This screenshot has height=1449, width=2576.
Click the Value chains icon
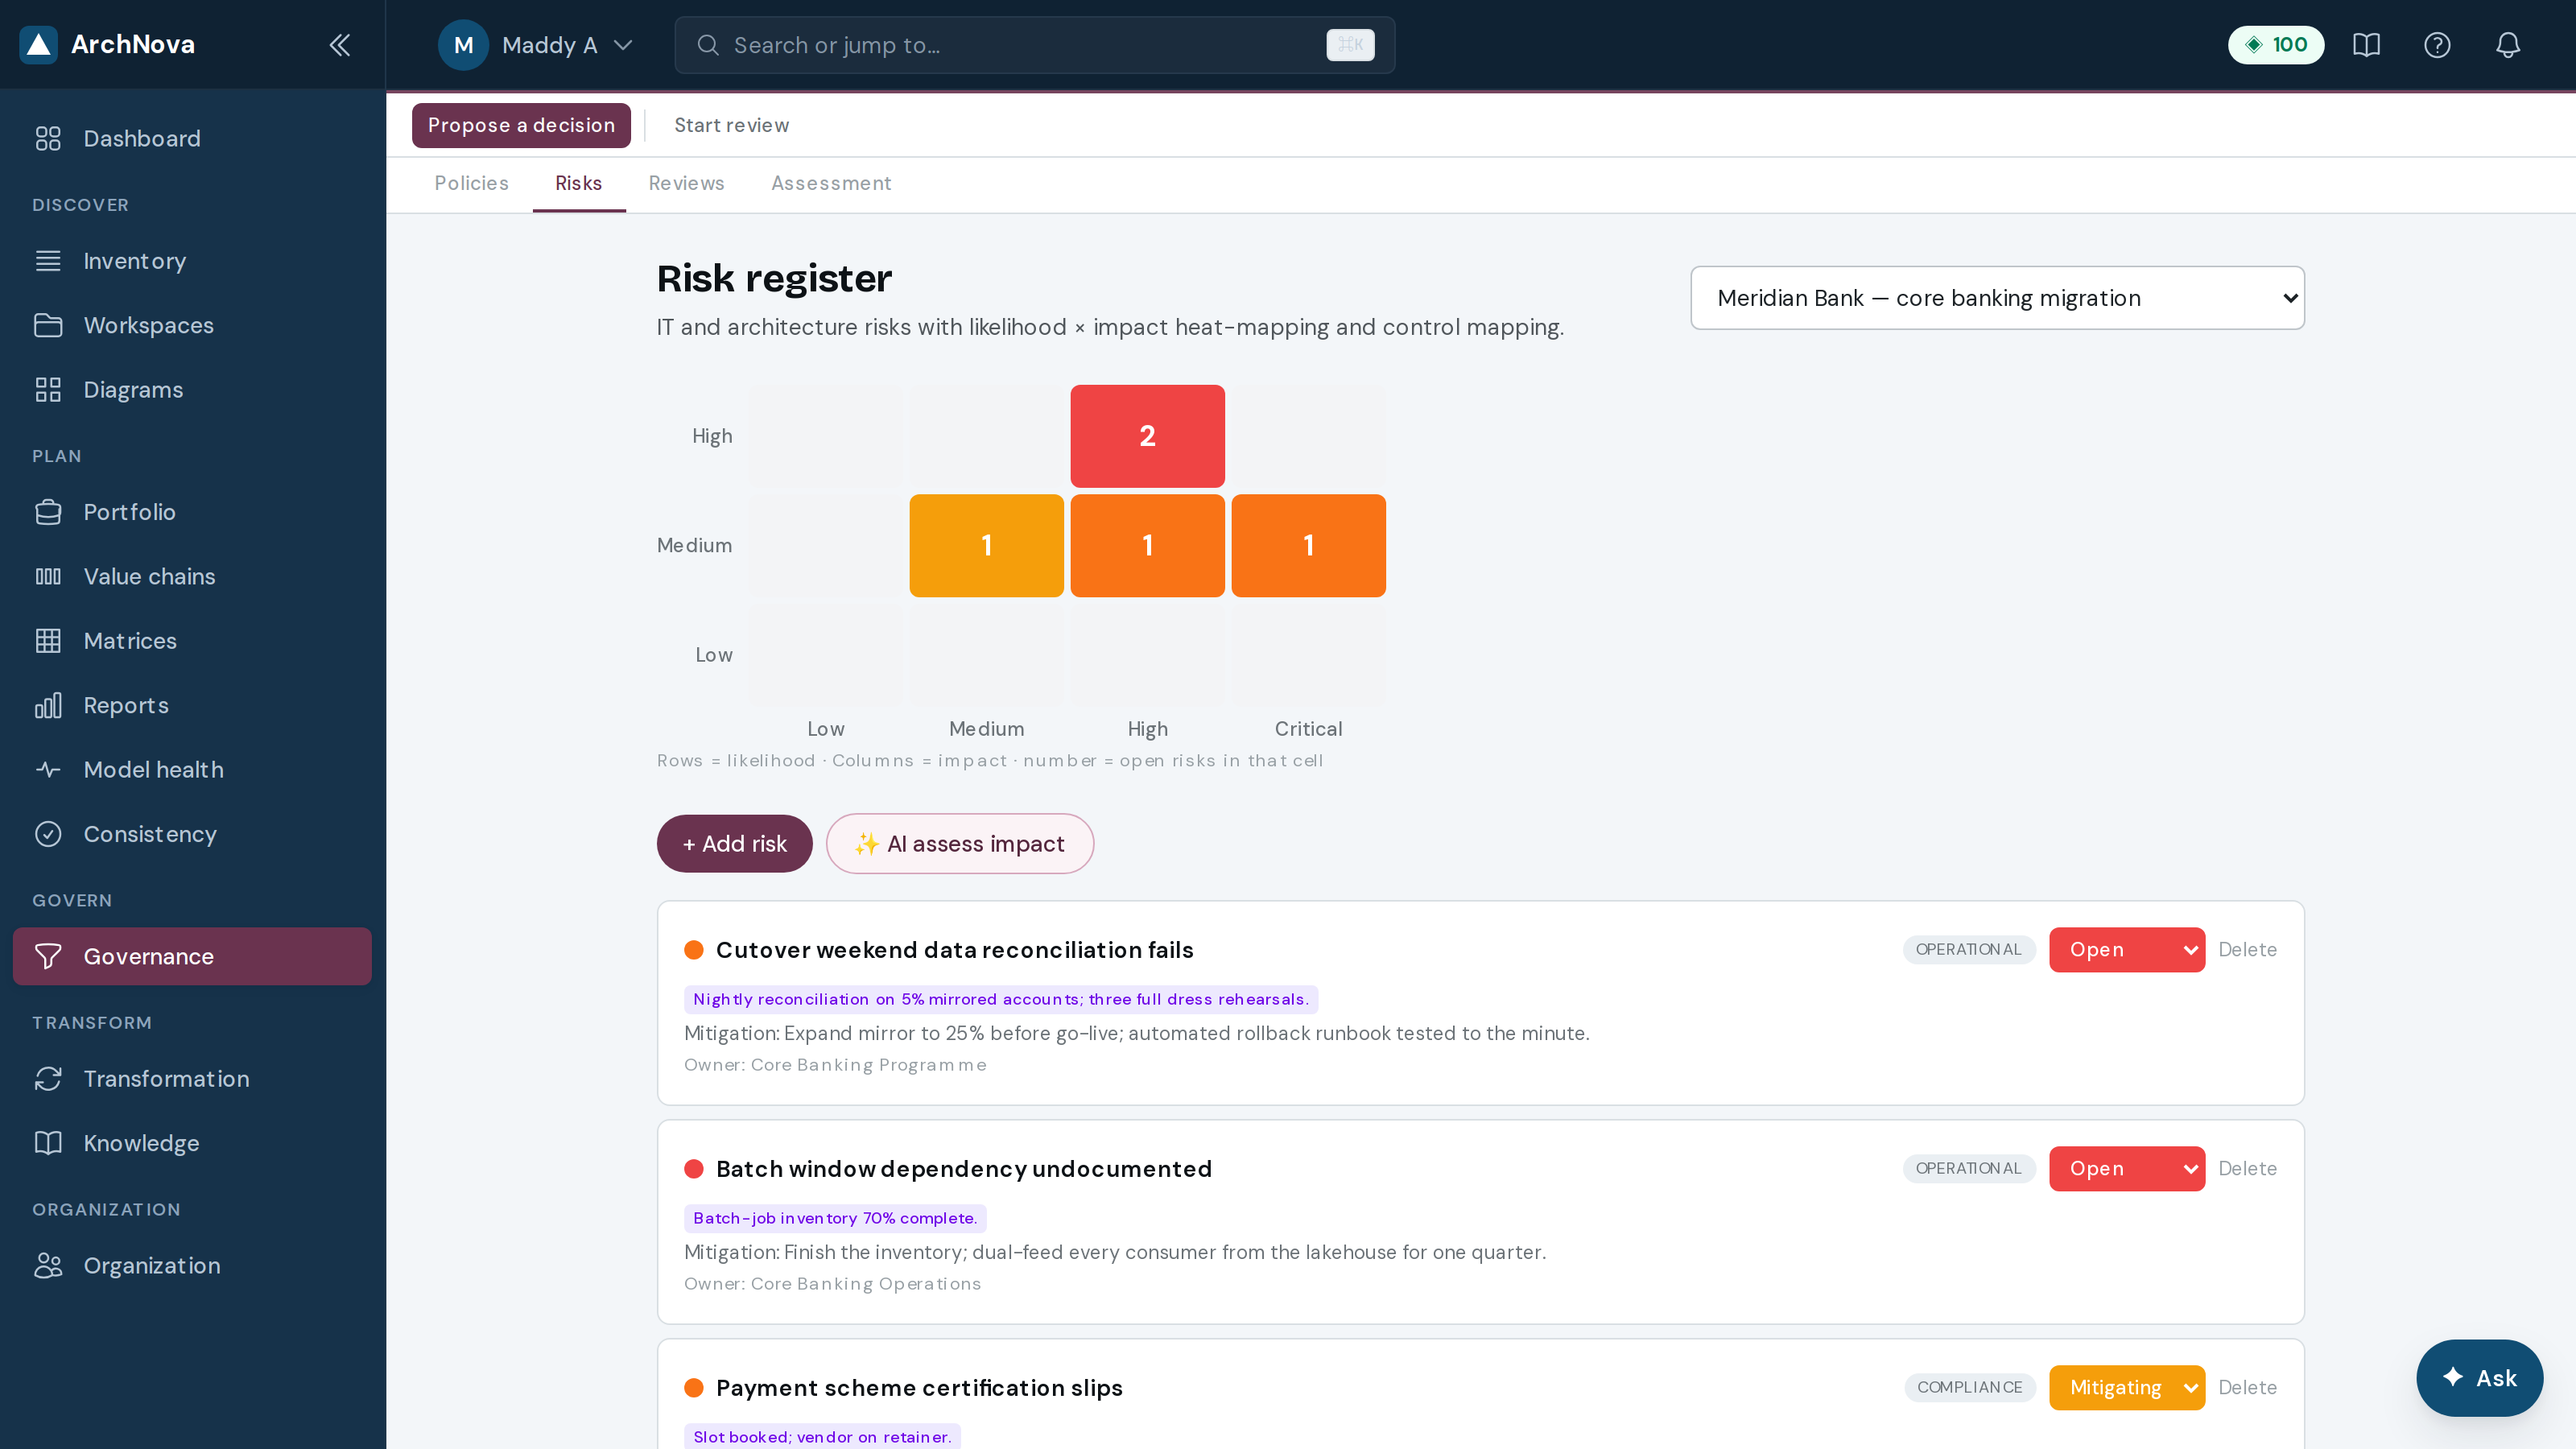coord(48,576)
